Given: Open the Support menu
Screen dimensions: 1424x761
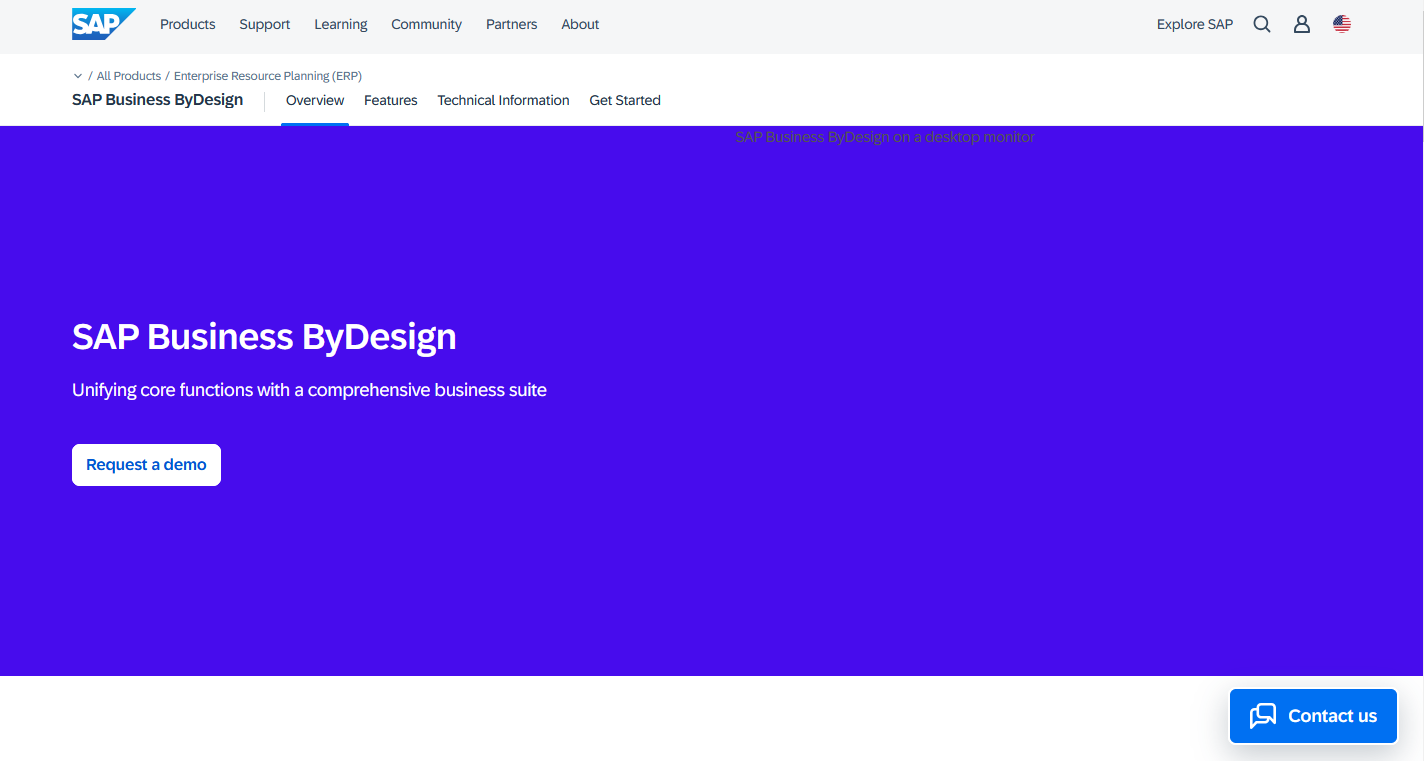Looking at the screenshot, I should point(264,23).
